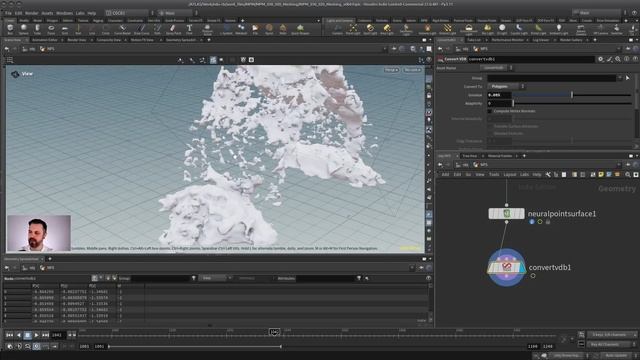Open the Convert To Polygons dropdown

pos(506,86)
